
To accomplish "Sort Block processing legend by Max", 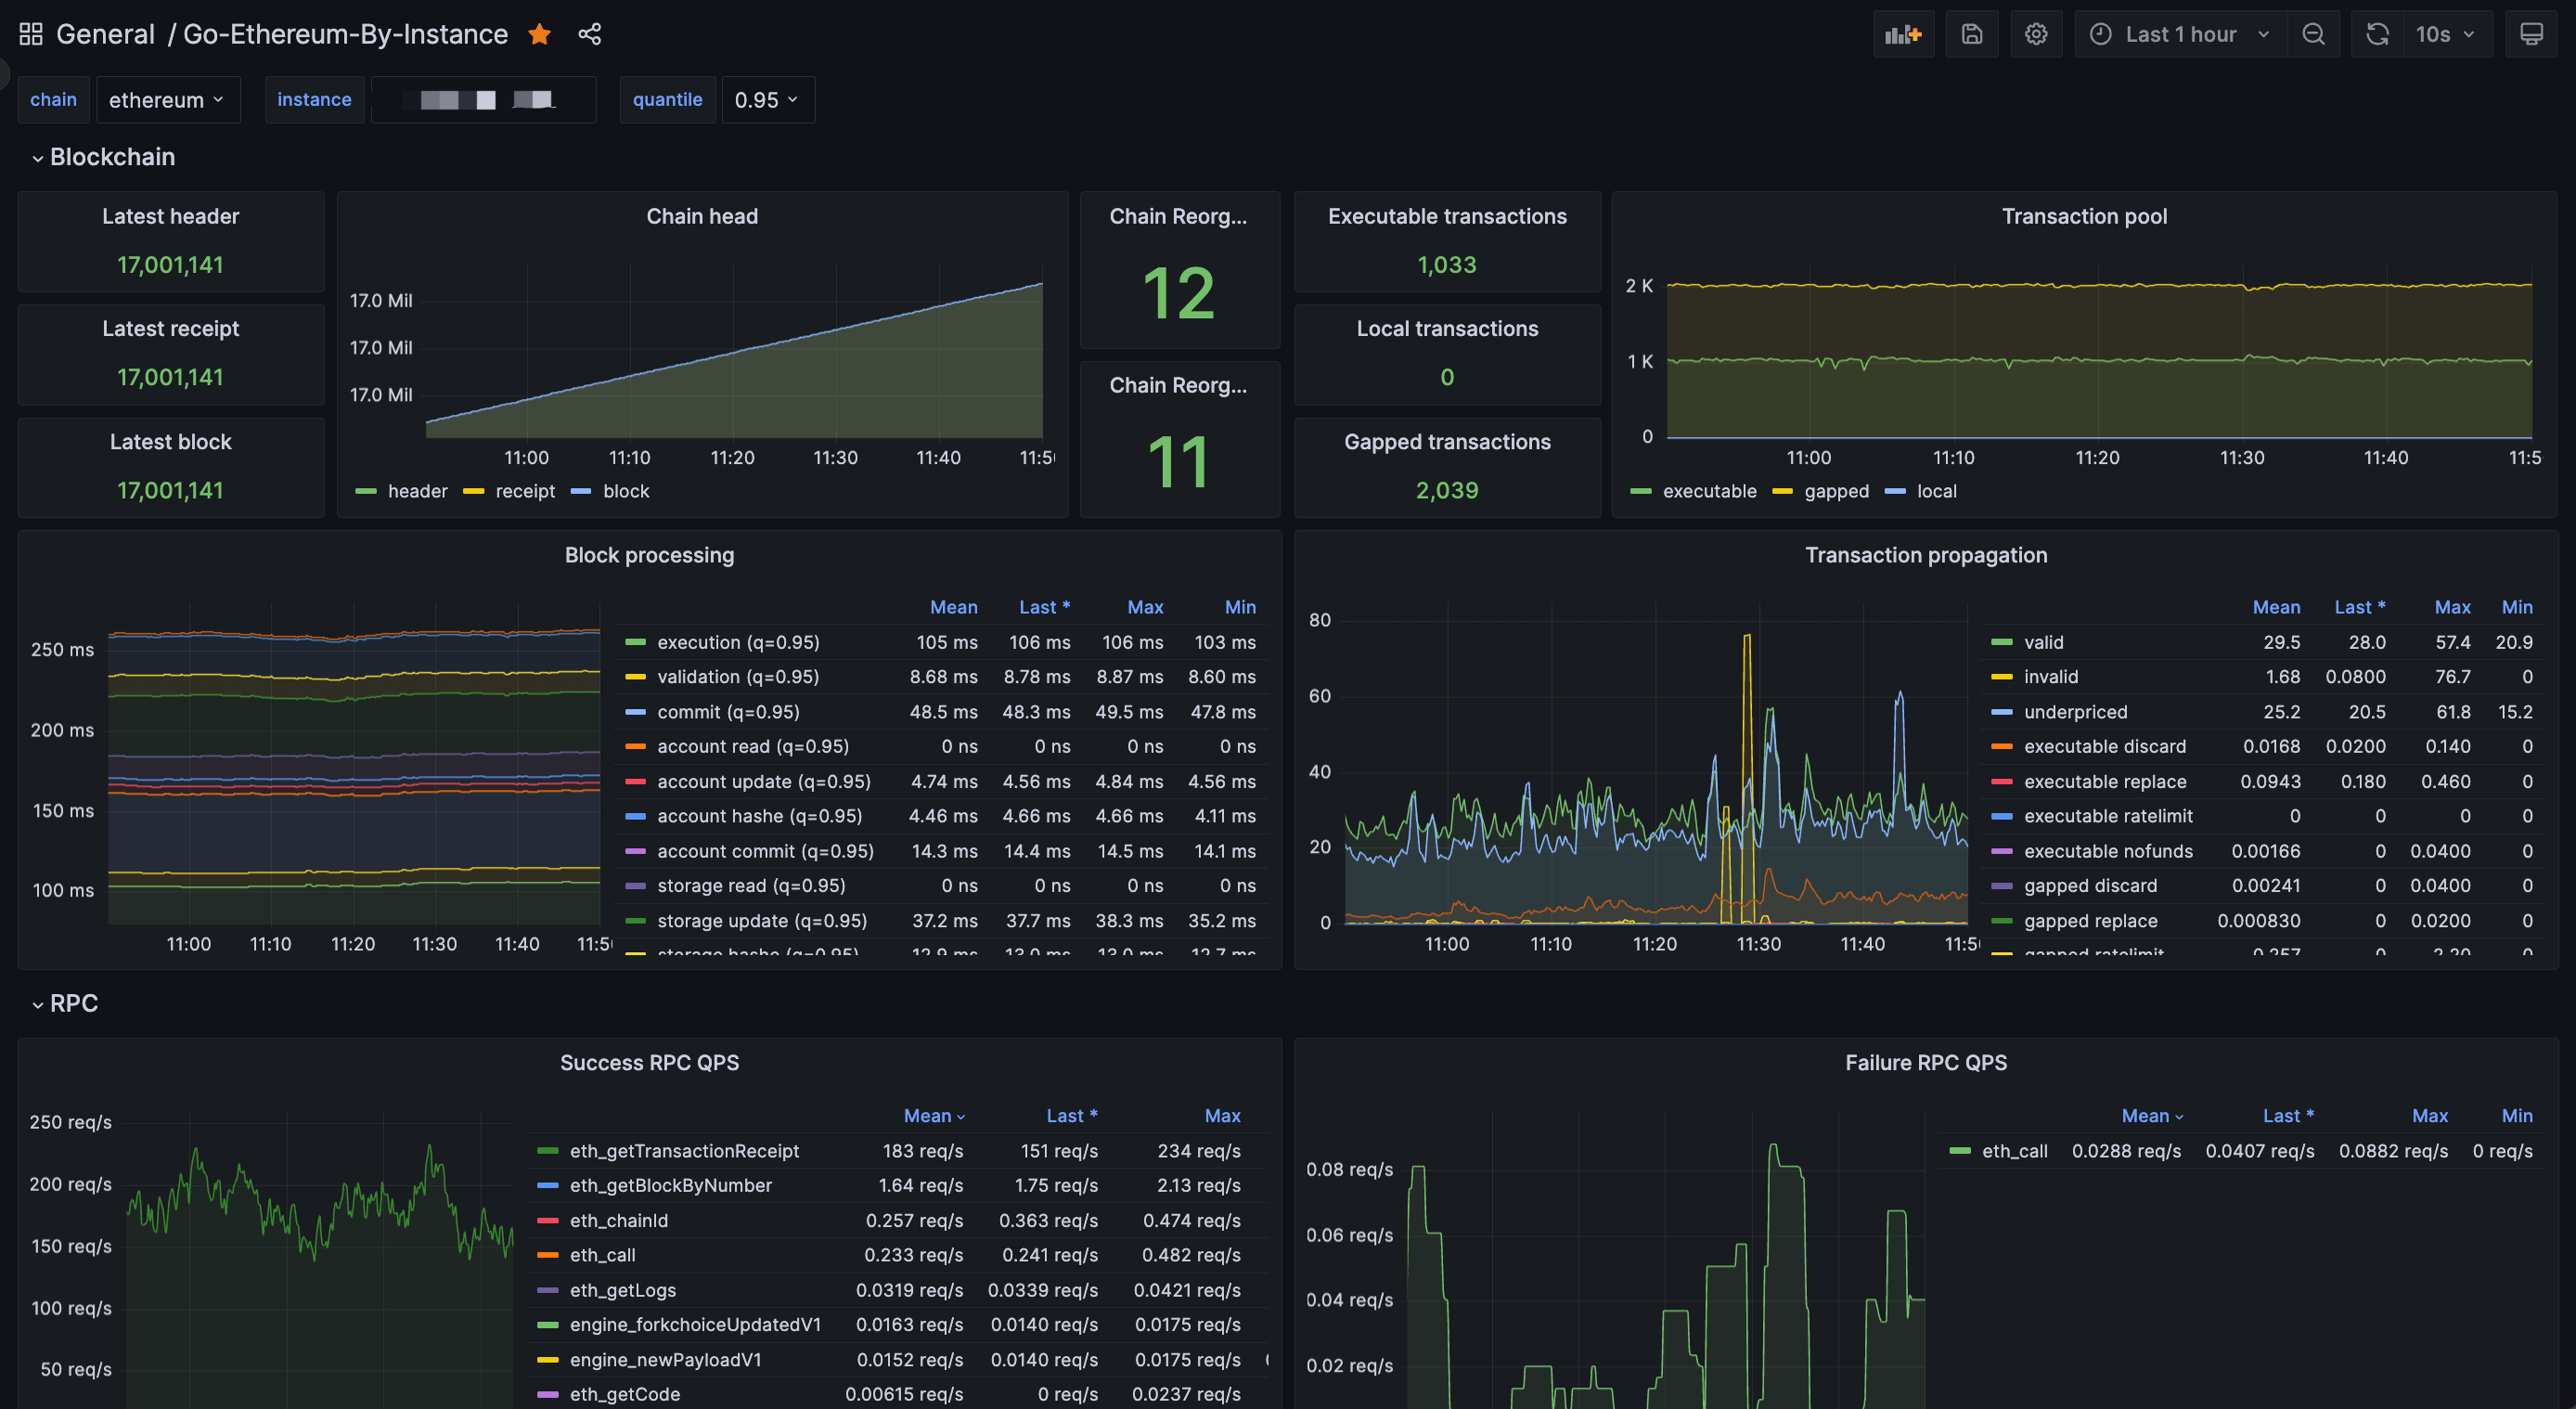I will 1145,607.
